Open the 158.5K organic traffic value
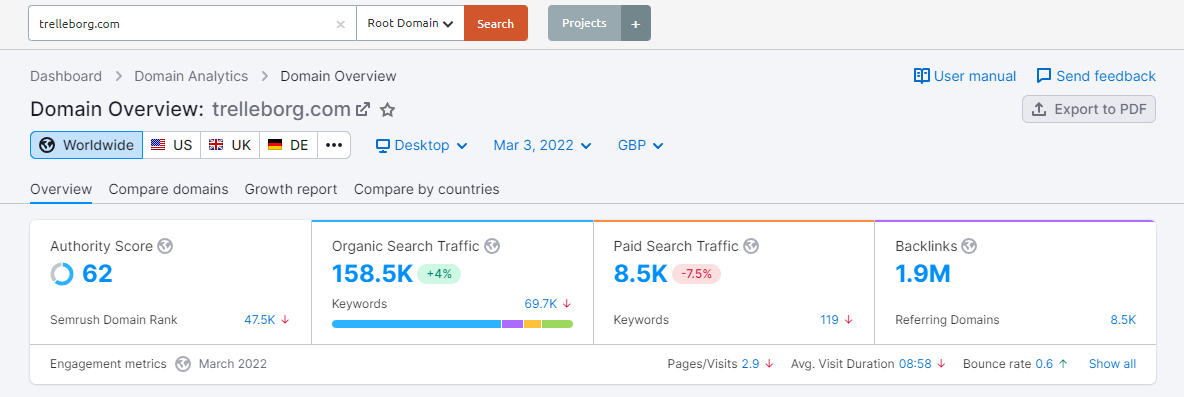1184x397 pixels. [x=372, y=273]
